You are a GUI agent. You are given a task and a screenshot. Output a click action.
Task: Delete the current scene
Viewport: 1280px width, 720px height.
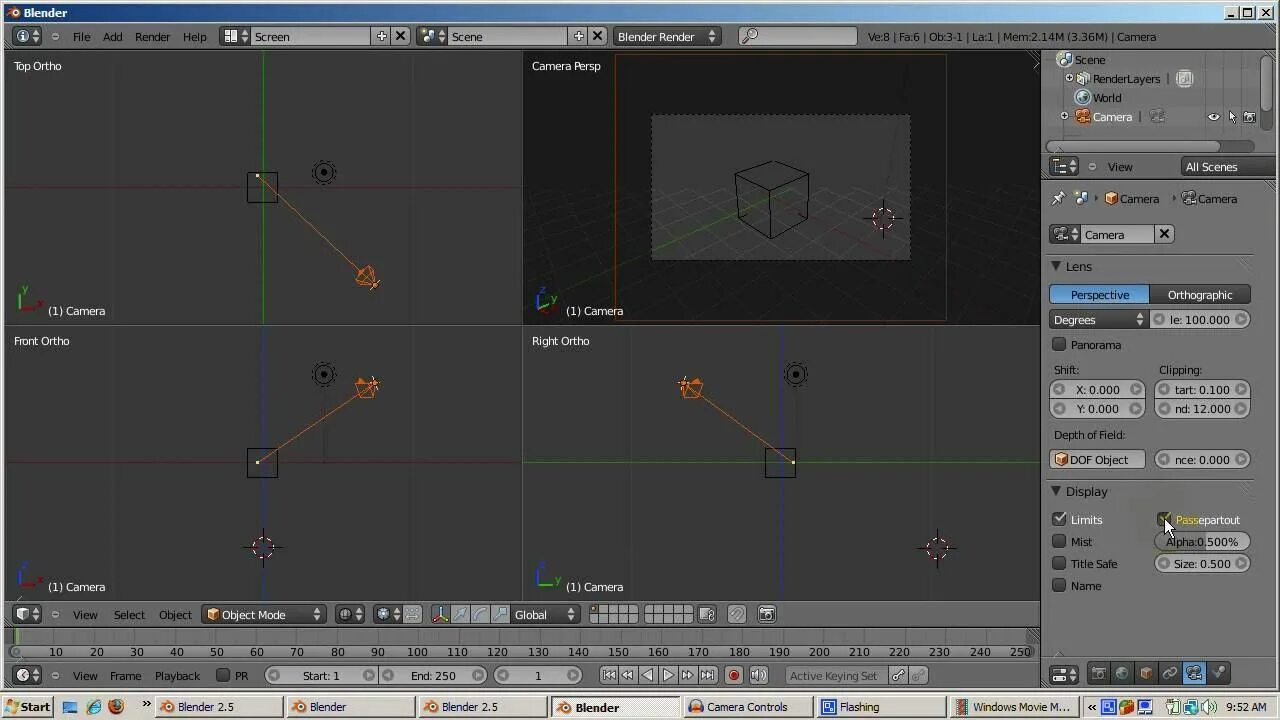pos(597,36)
